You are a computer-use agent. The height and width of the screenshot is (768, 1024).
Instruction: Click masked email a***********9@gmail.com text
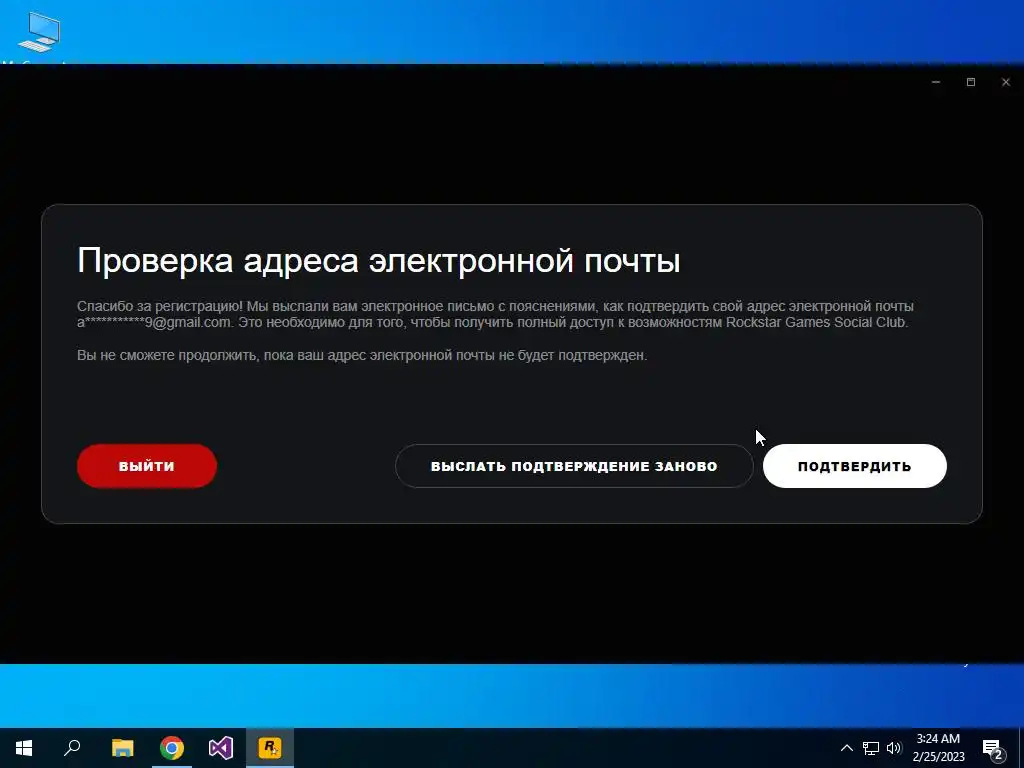[154, 323]
